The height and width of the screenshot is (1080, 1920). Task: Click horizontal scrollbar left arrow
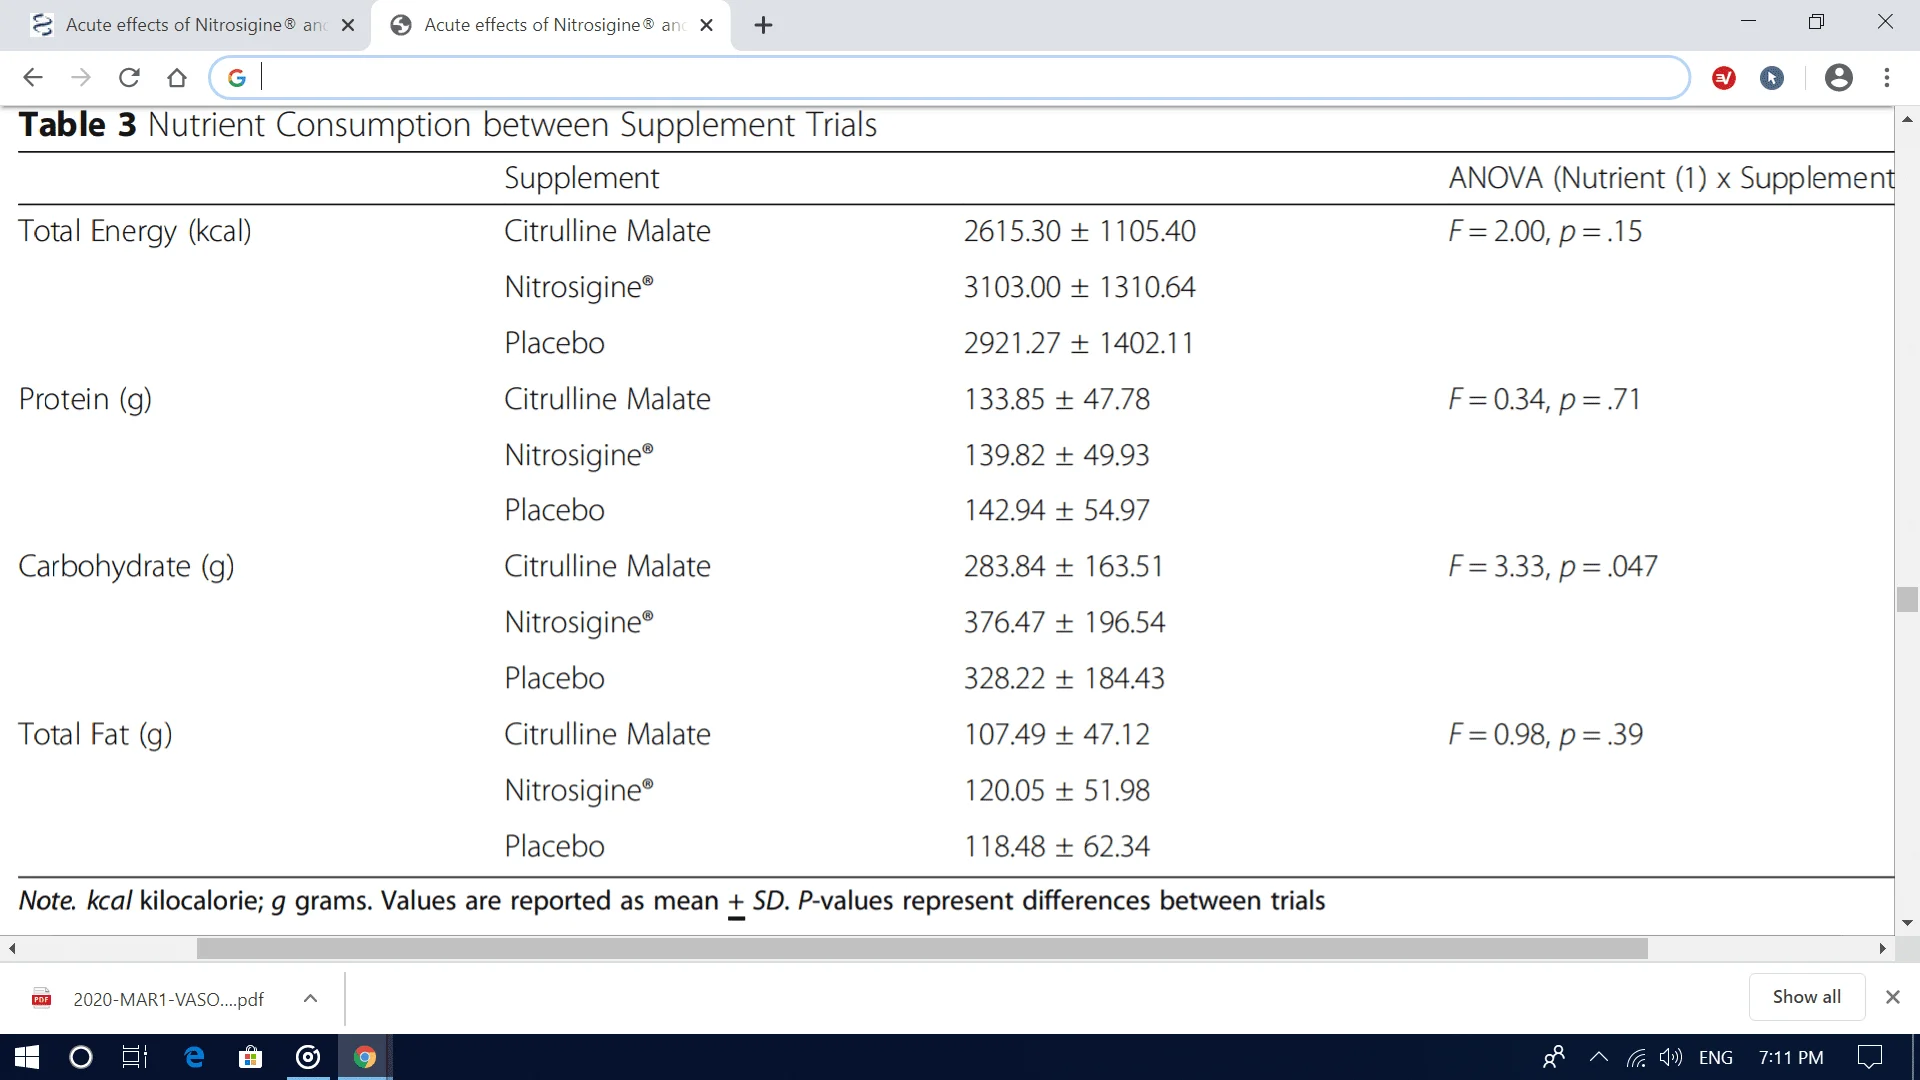(12, 948)
